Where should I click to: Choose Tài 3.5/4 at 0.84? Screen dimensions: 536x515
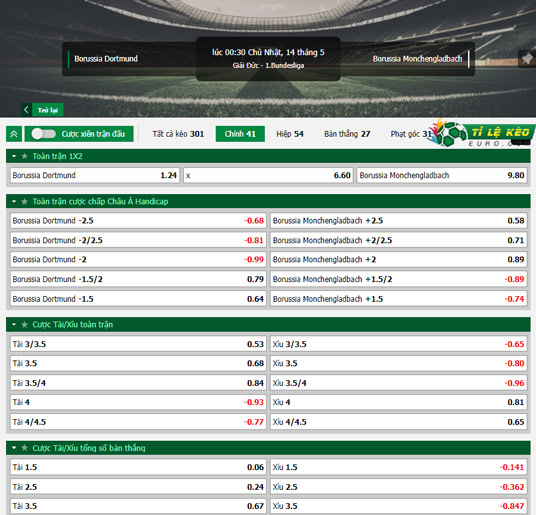point(138,383)
